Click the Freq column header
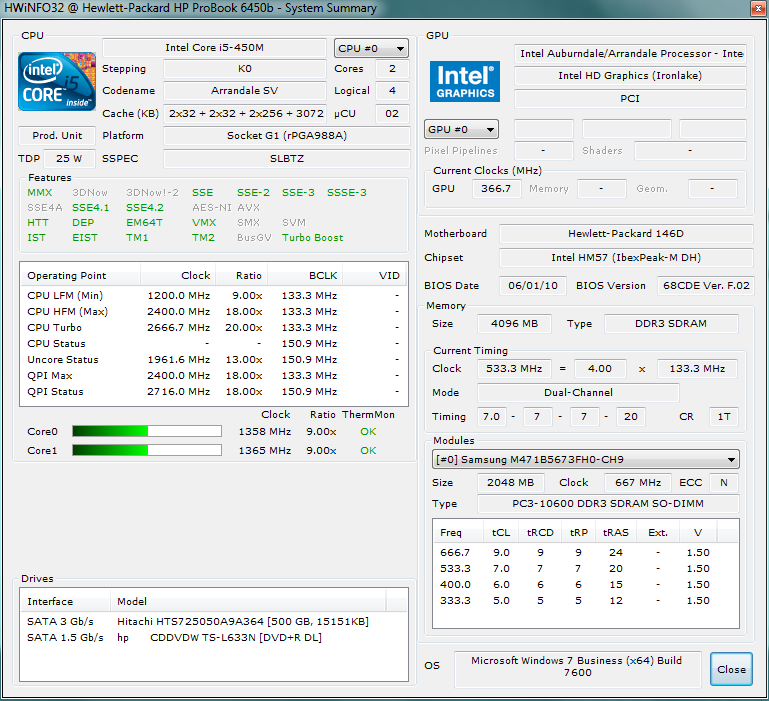Screen dimensions: 769x701 coord(459,533)
